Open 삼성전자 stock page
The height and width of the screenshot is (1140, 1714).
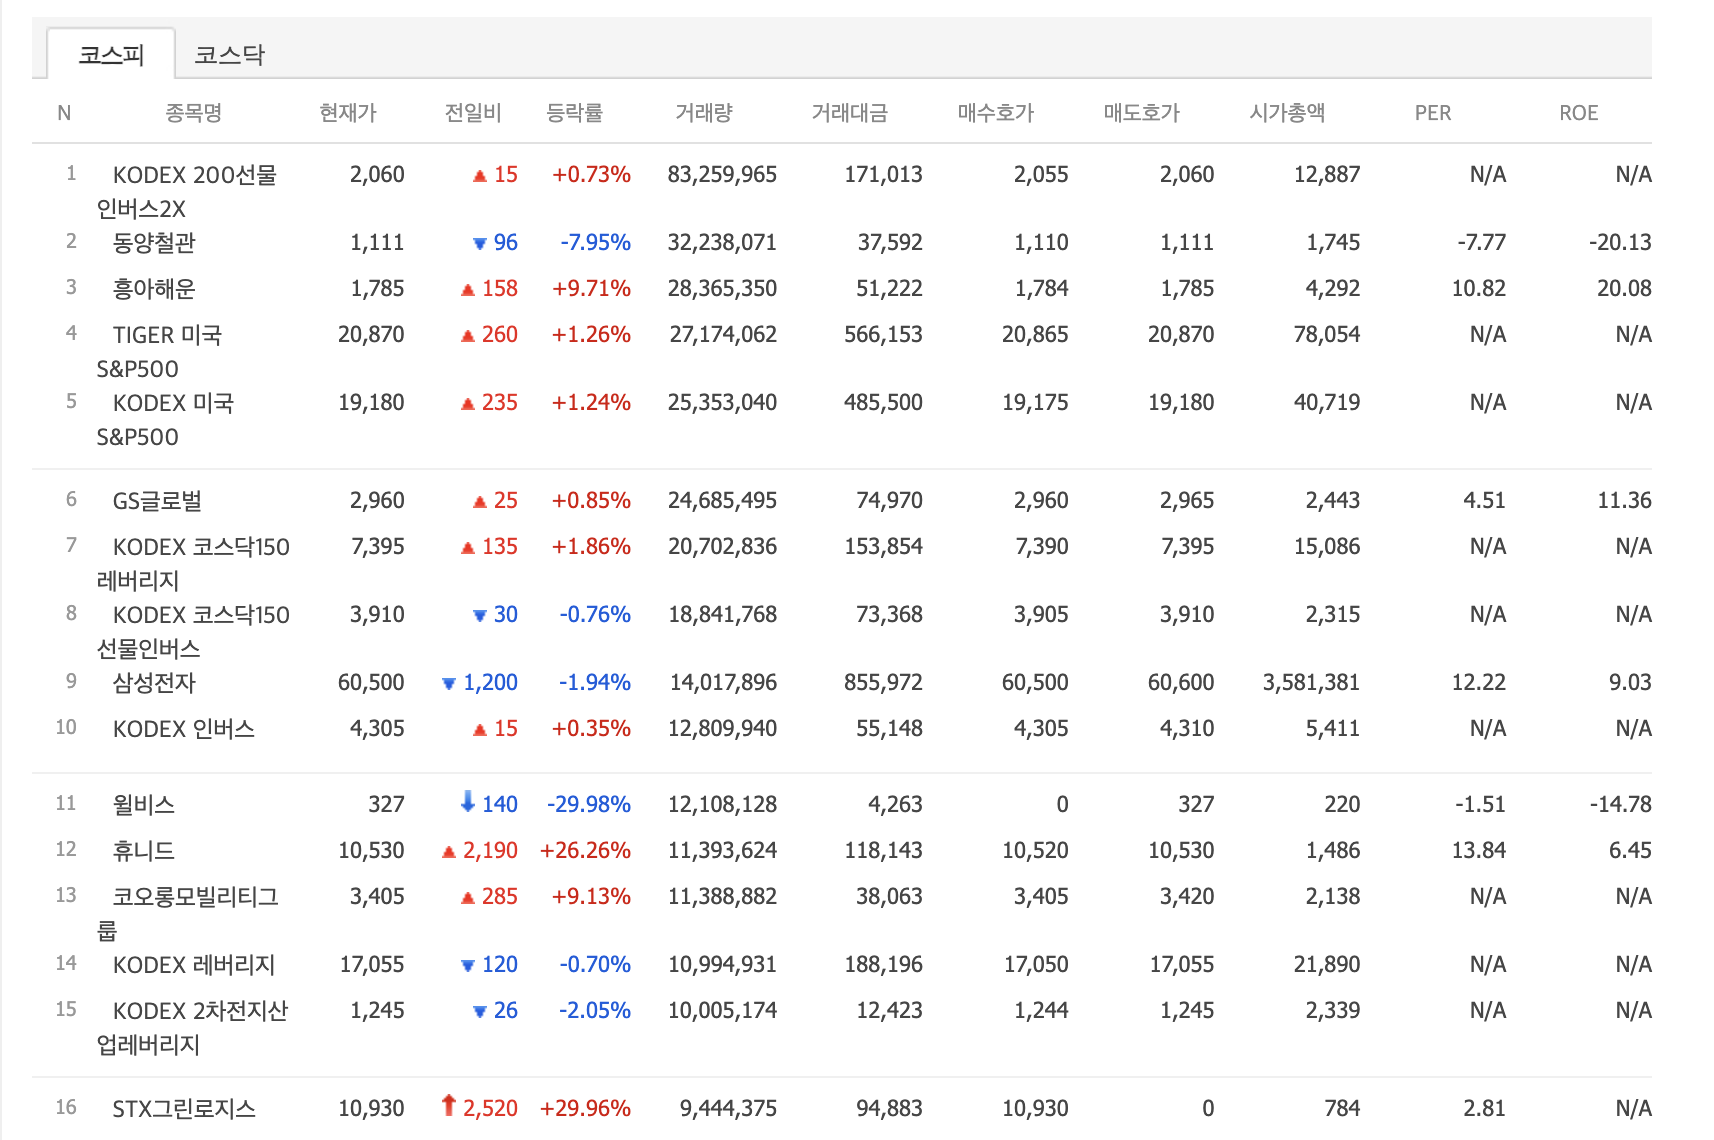point(154,682)
